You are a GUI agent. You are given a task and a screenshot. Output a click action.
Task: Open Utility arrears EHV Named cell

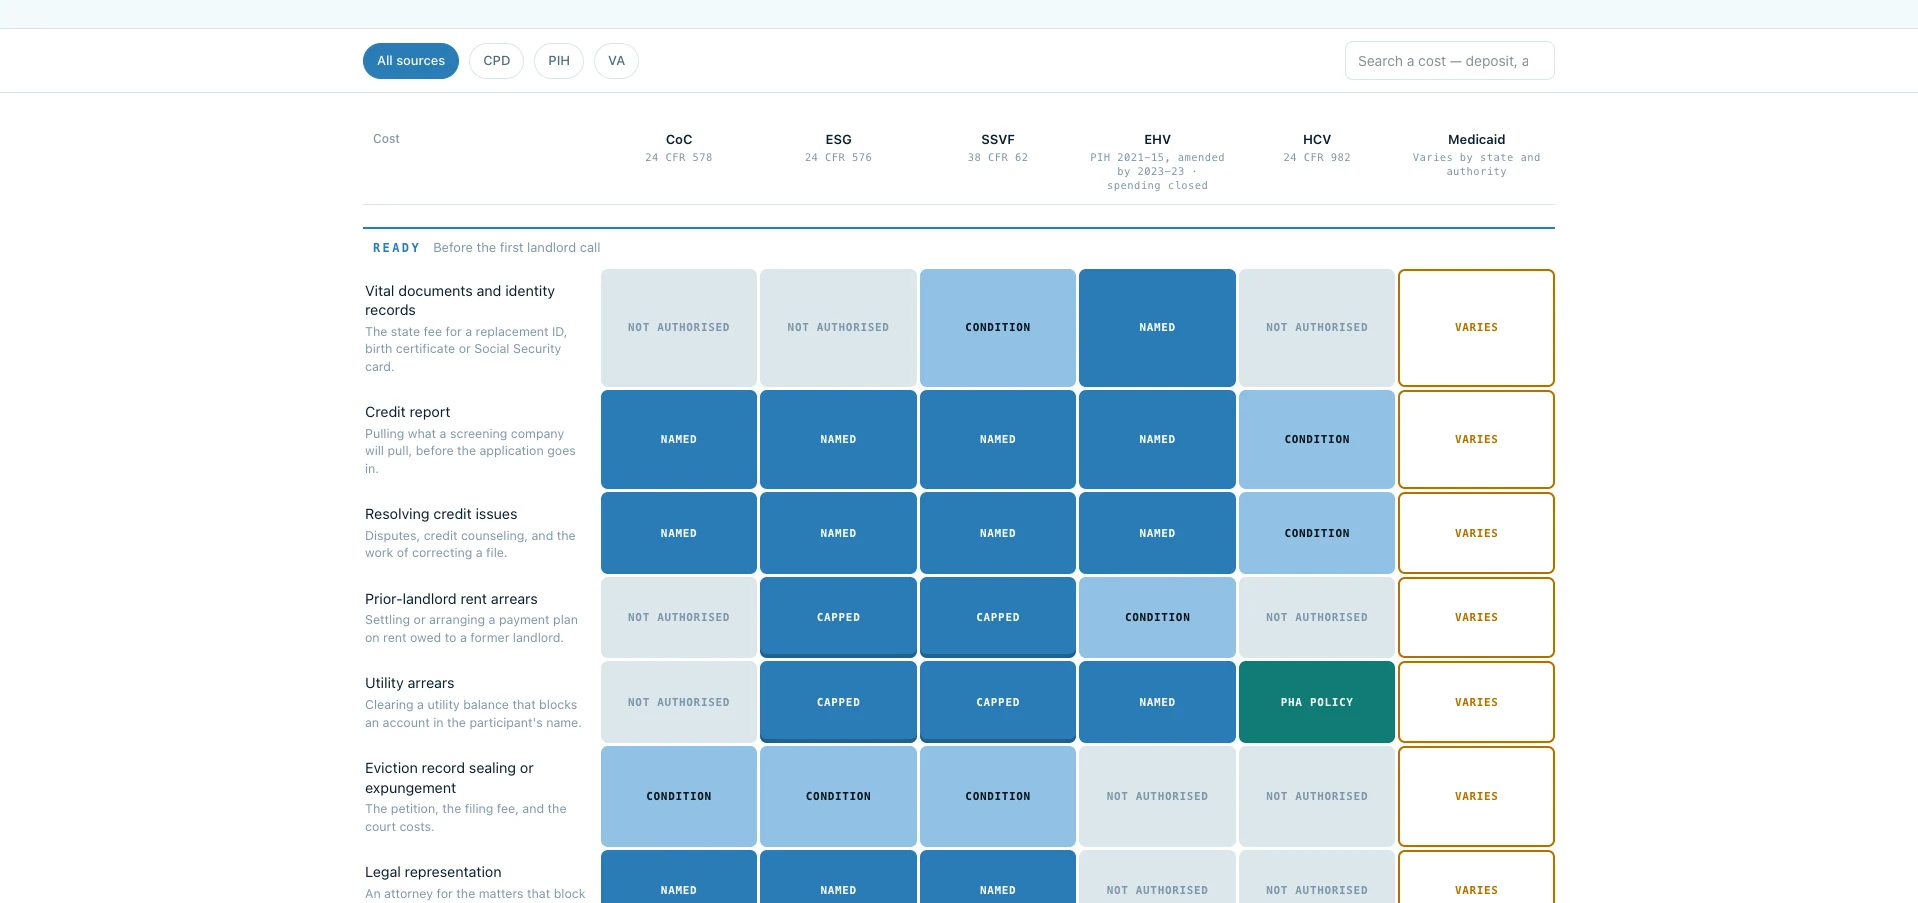(1157, 702)
